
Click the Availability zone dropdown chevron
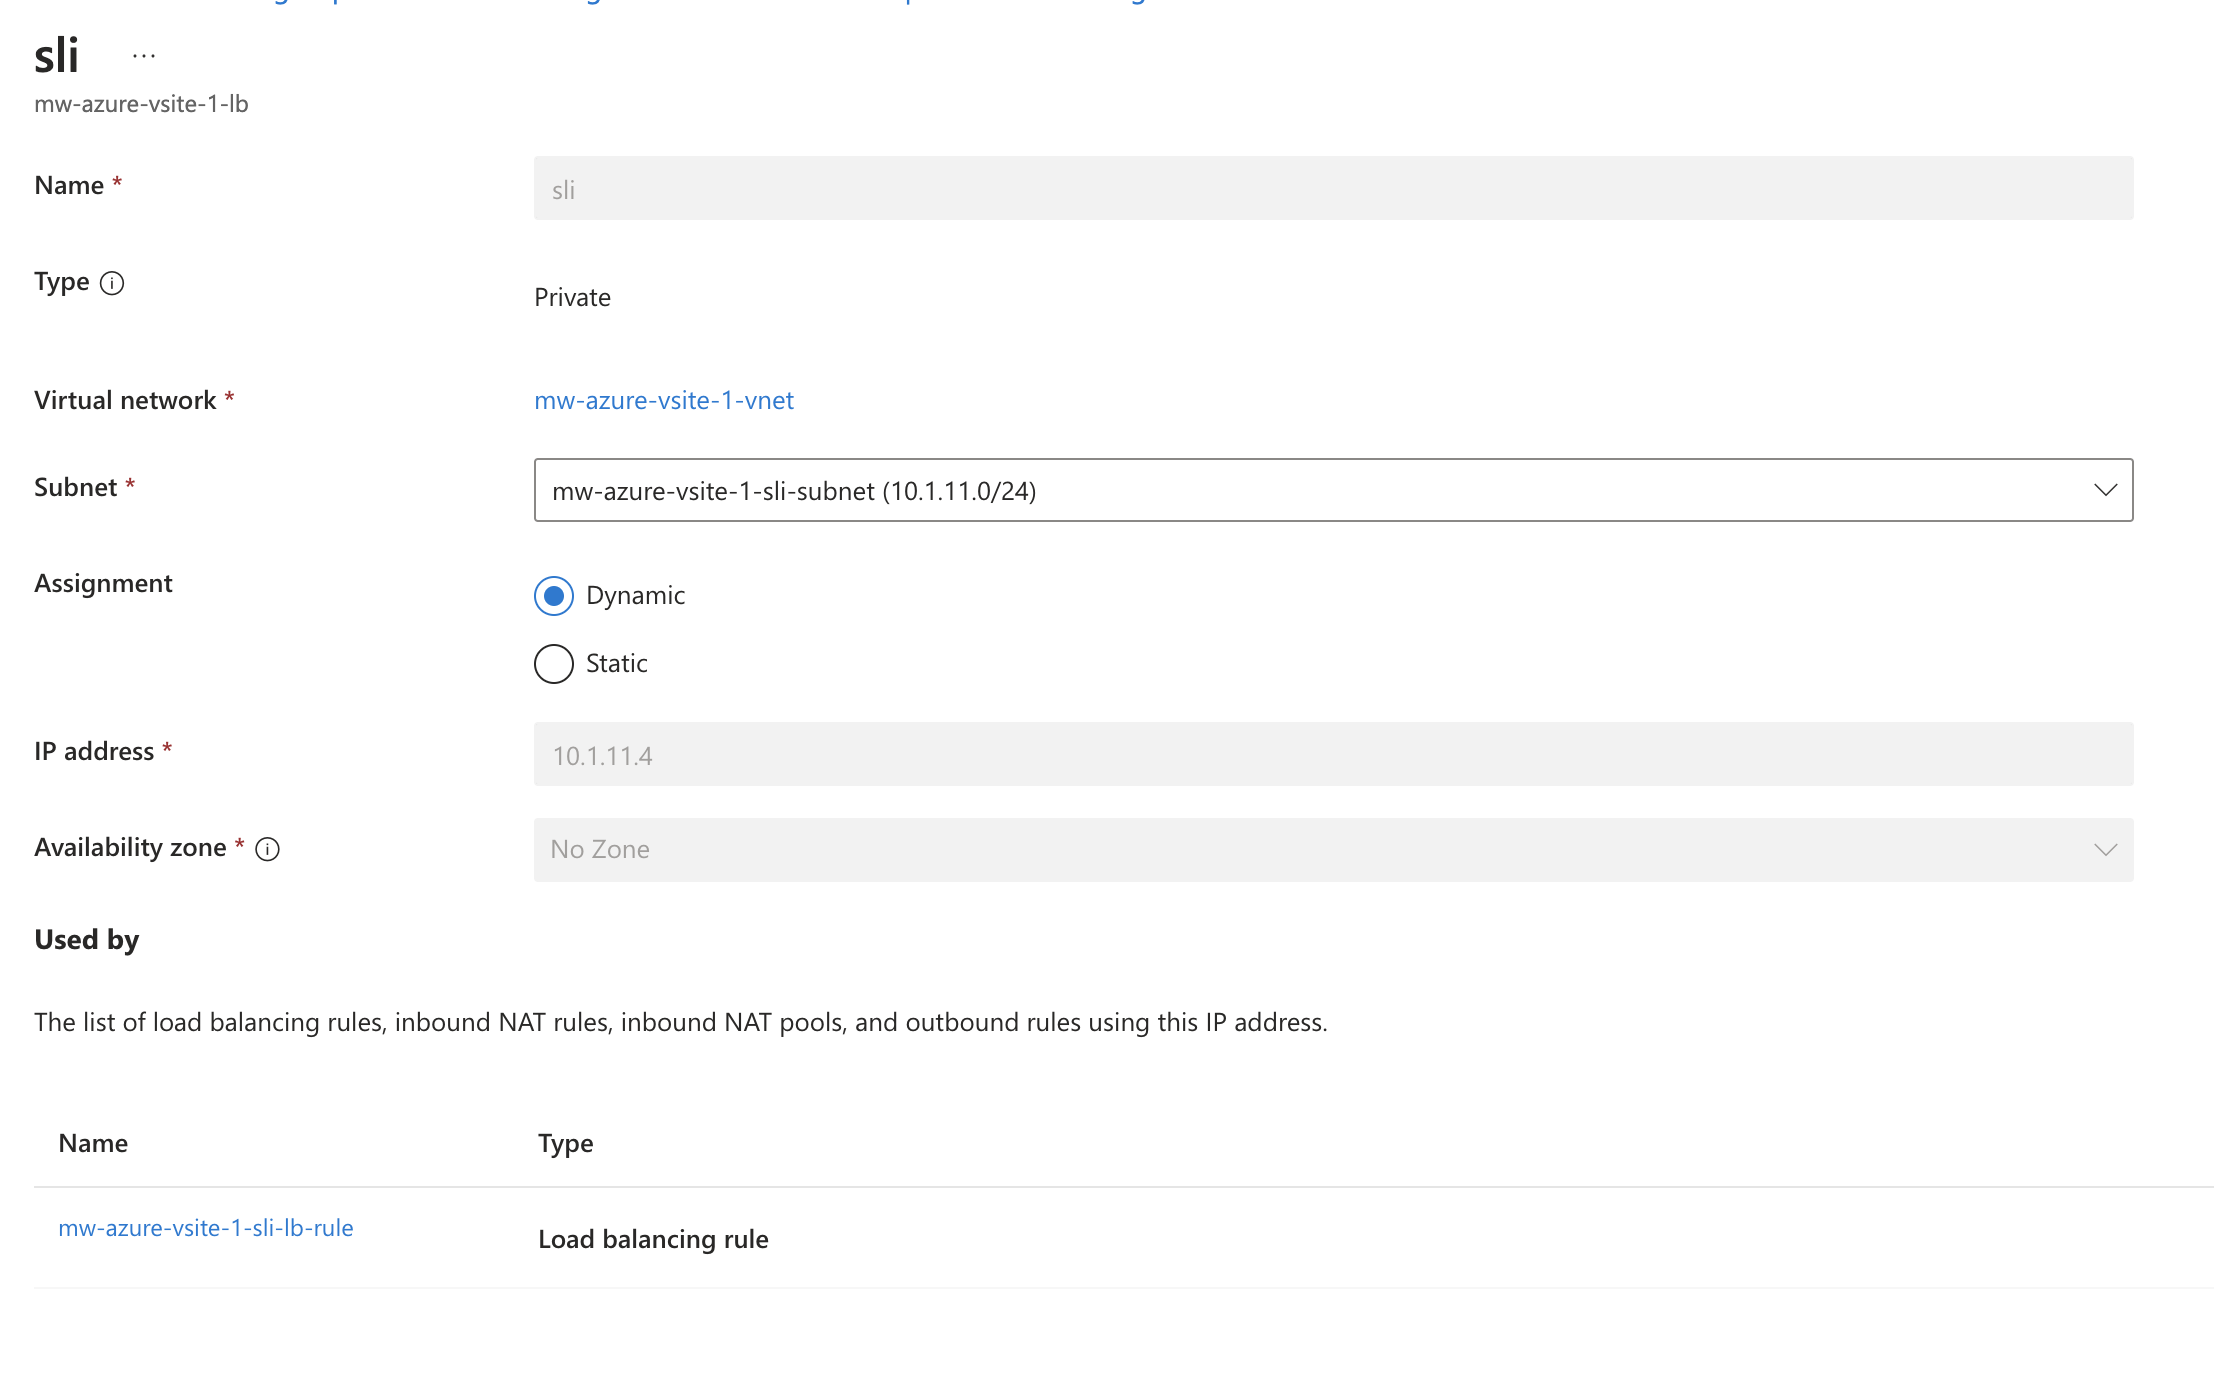(2106, 849)
